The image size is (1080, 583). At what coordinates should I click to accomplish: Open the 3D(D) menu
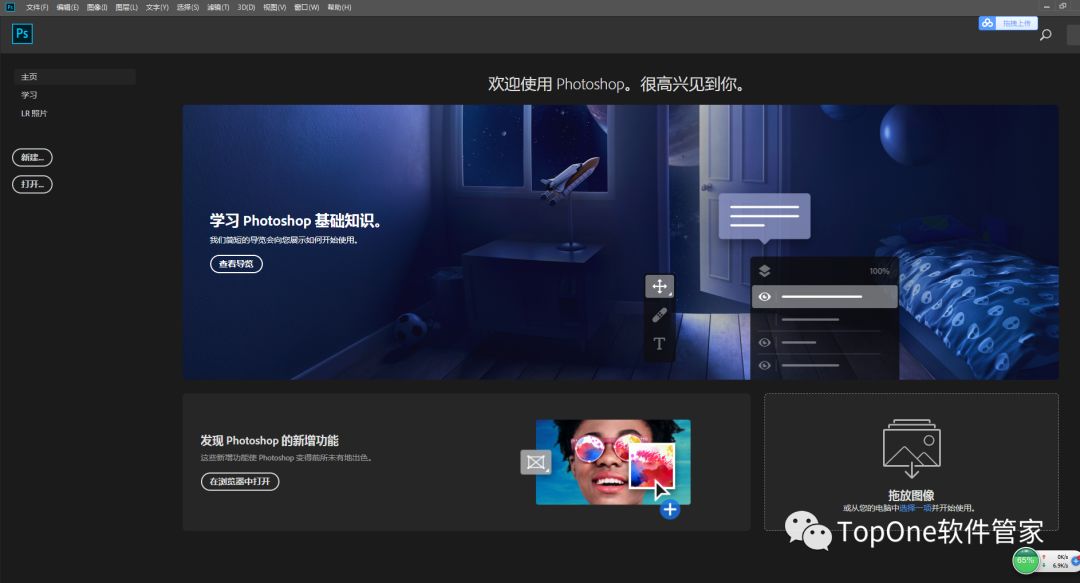[x=246, y=7]
